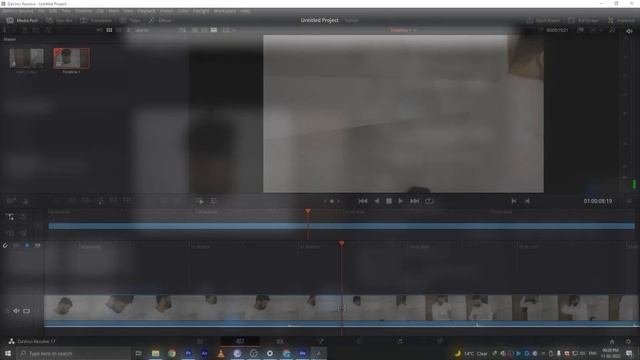Open the Media Pool panel

(23, 20)
